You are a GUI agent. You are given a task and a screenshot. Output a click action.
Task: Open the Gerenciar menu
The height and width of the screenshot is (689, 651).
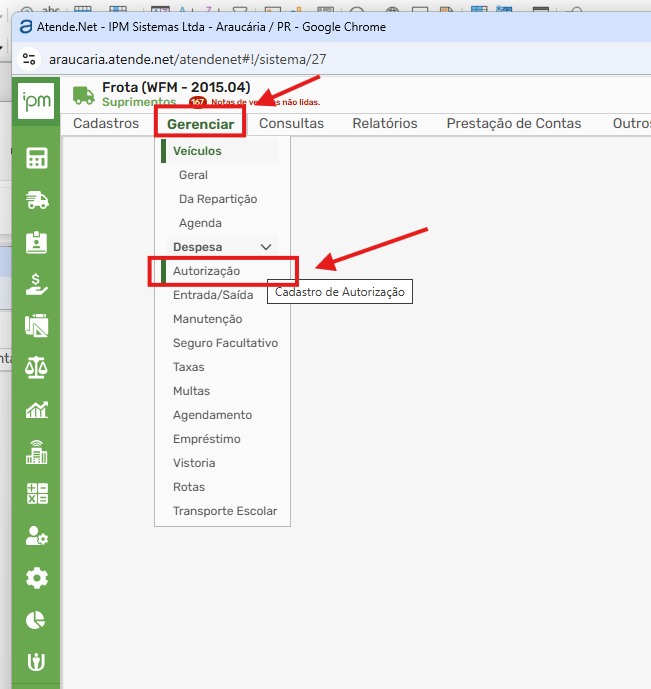[x=200, y=124]
